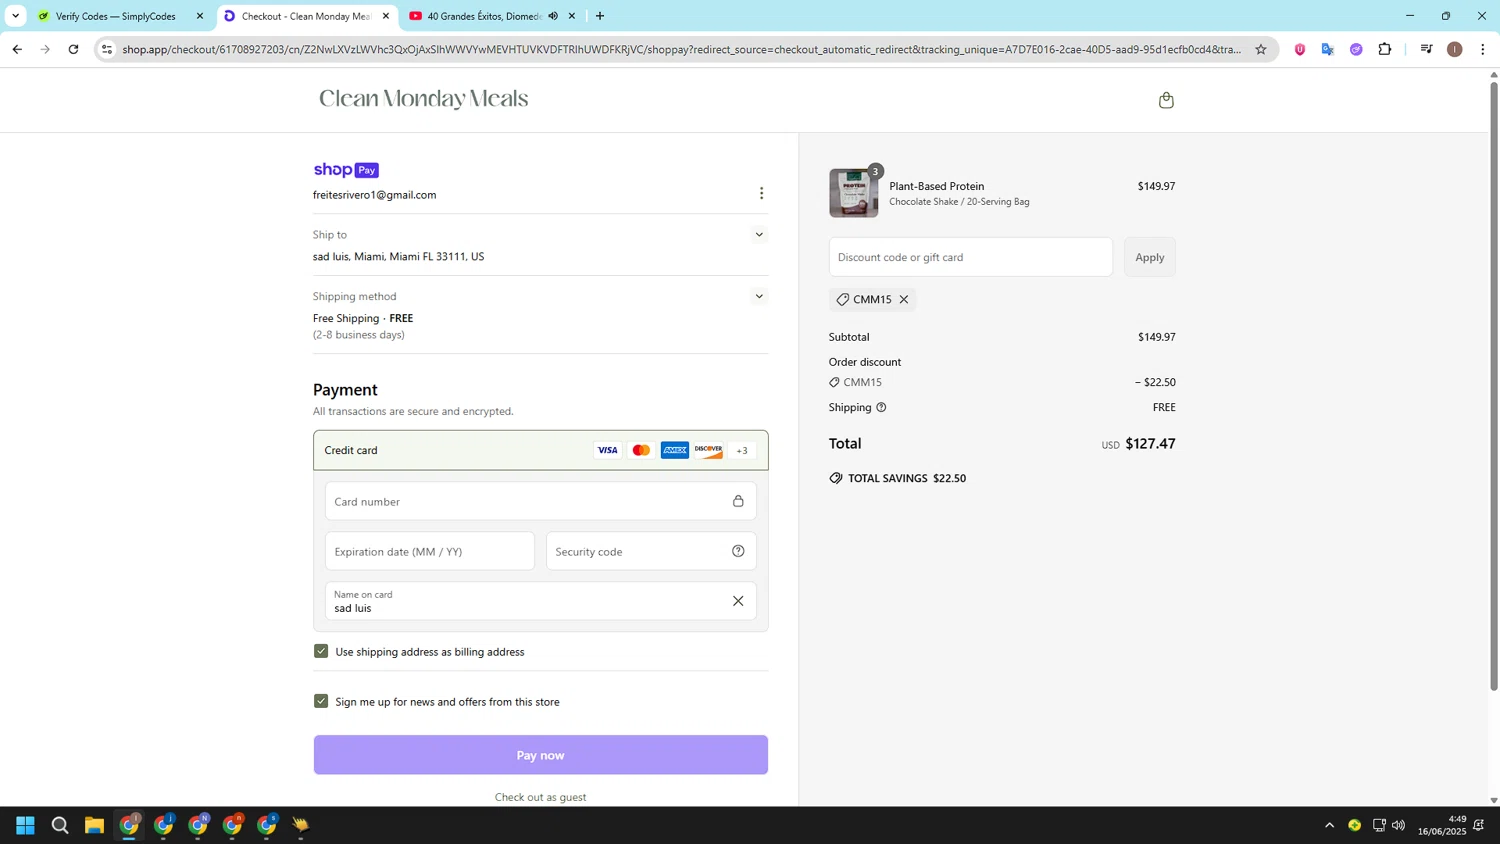The width and height of the screenshot is (1500, 844).
Task: Close the 40 Grandes Éxitos tab
Action: (x=572, y=16)
